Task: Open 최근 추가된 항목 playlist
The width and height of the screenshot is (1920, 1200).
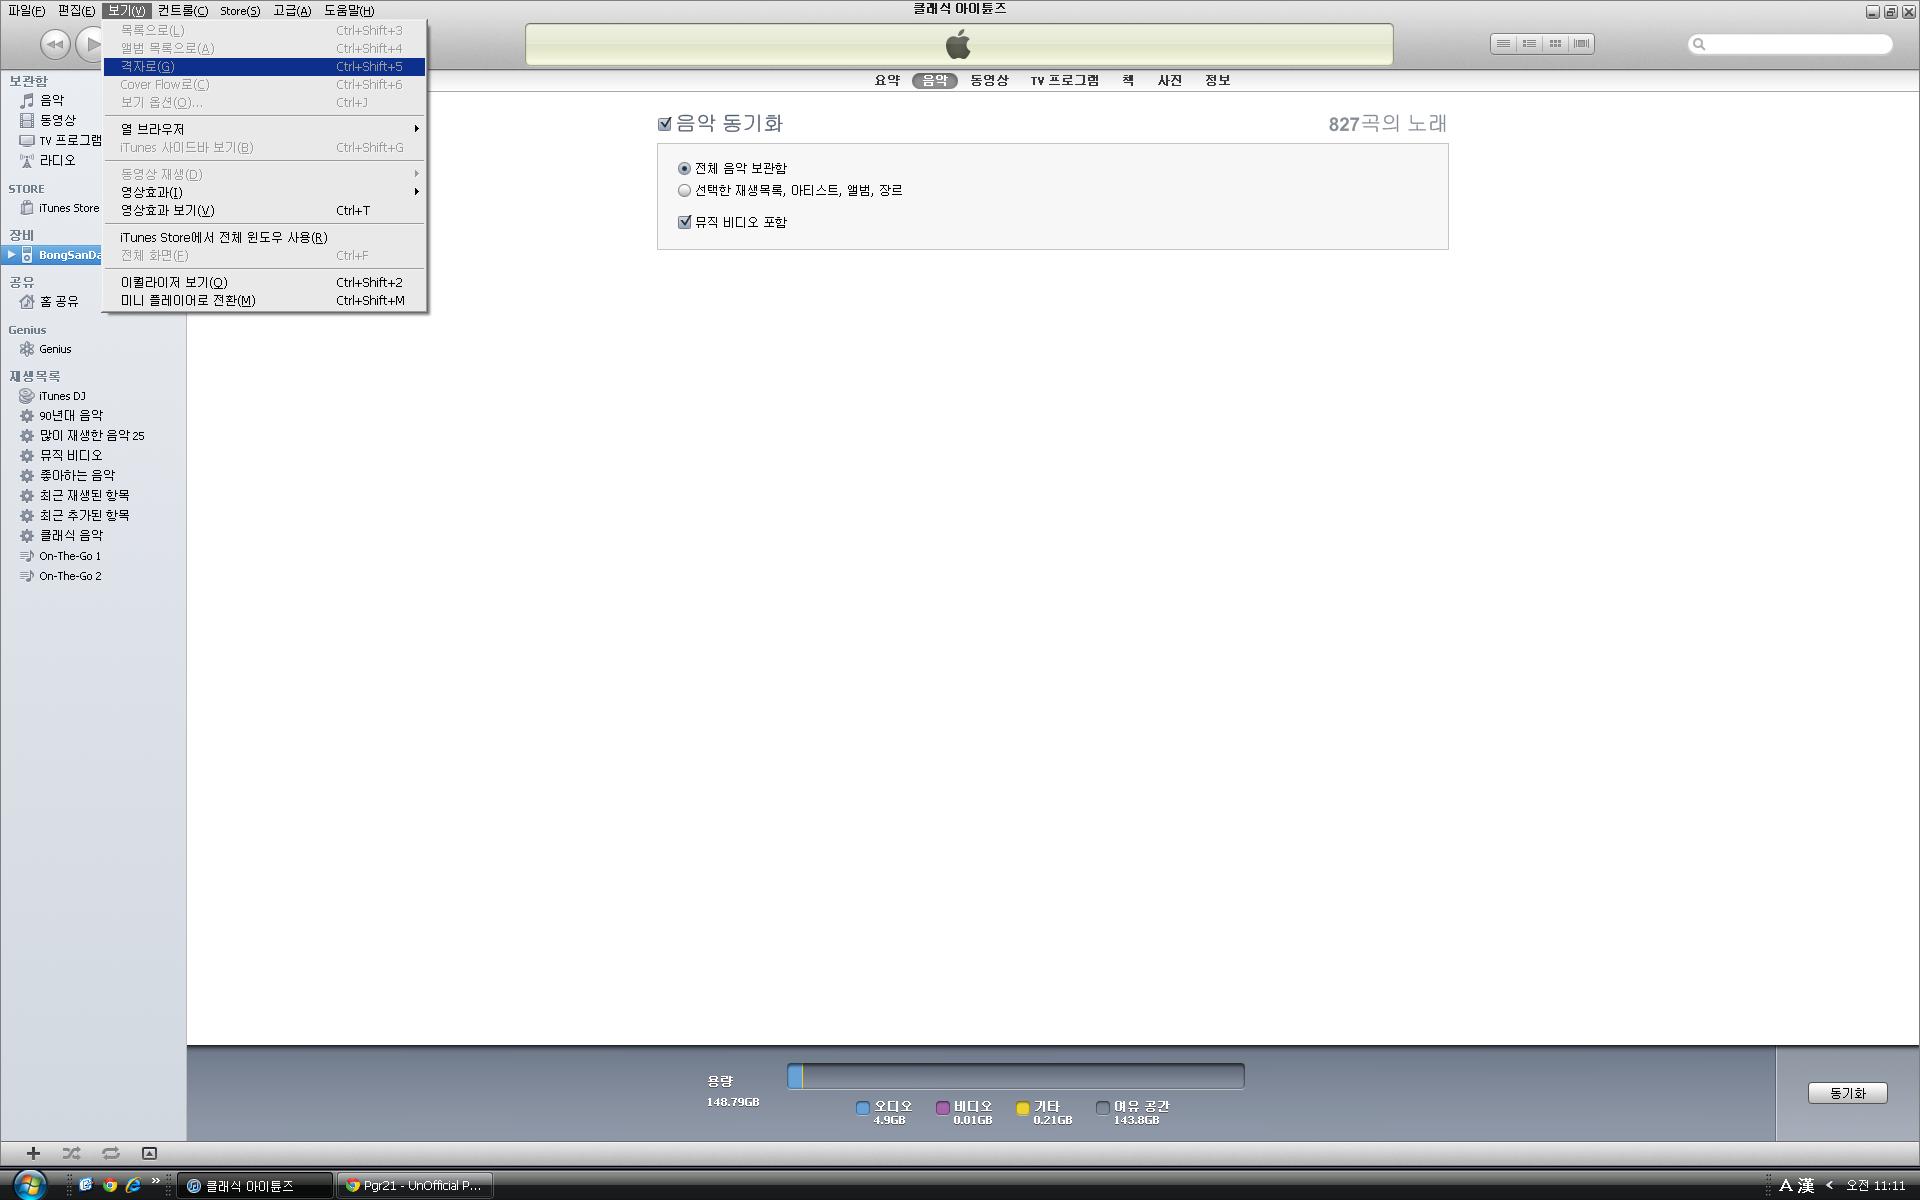Action: pyautogui.click(x=84, y=515)
